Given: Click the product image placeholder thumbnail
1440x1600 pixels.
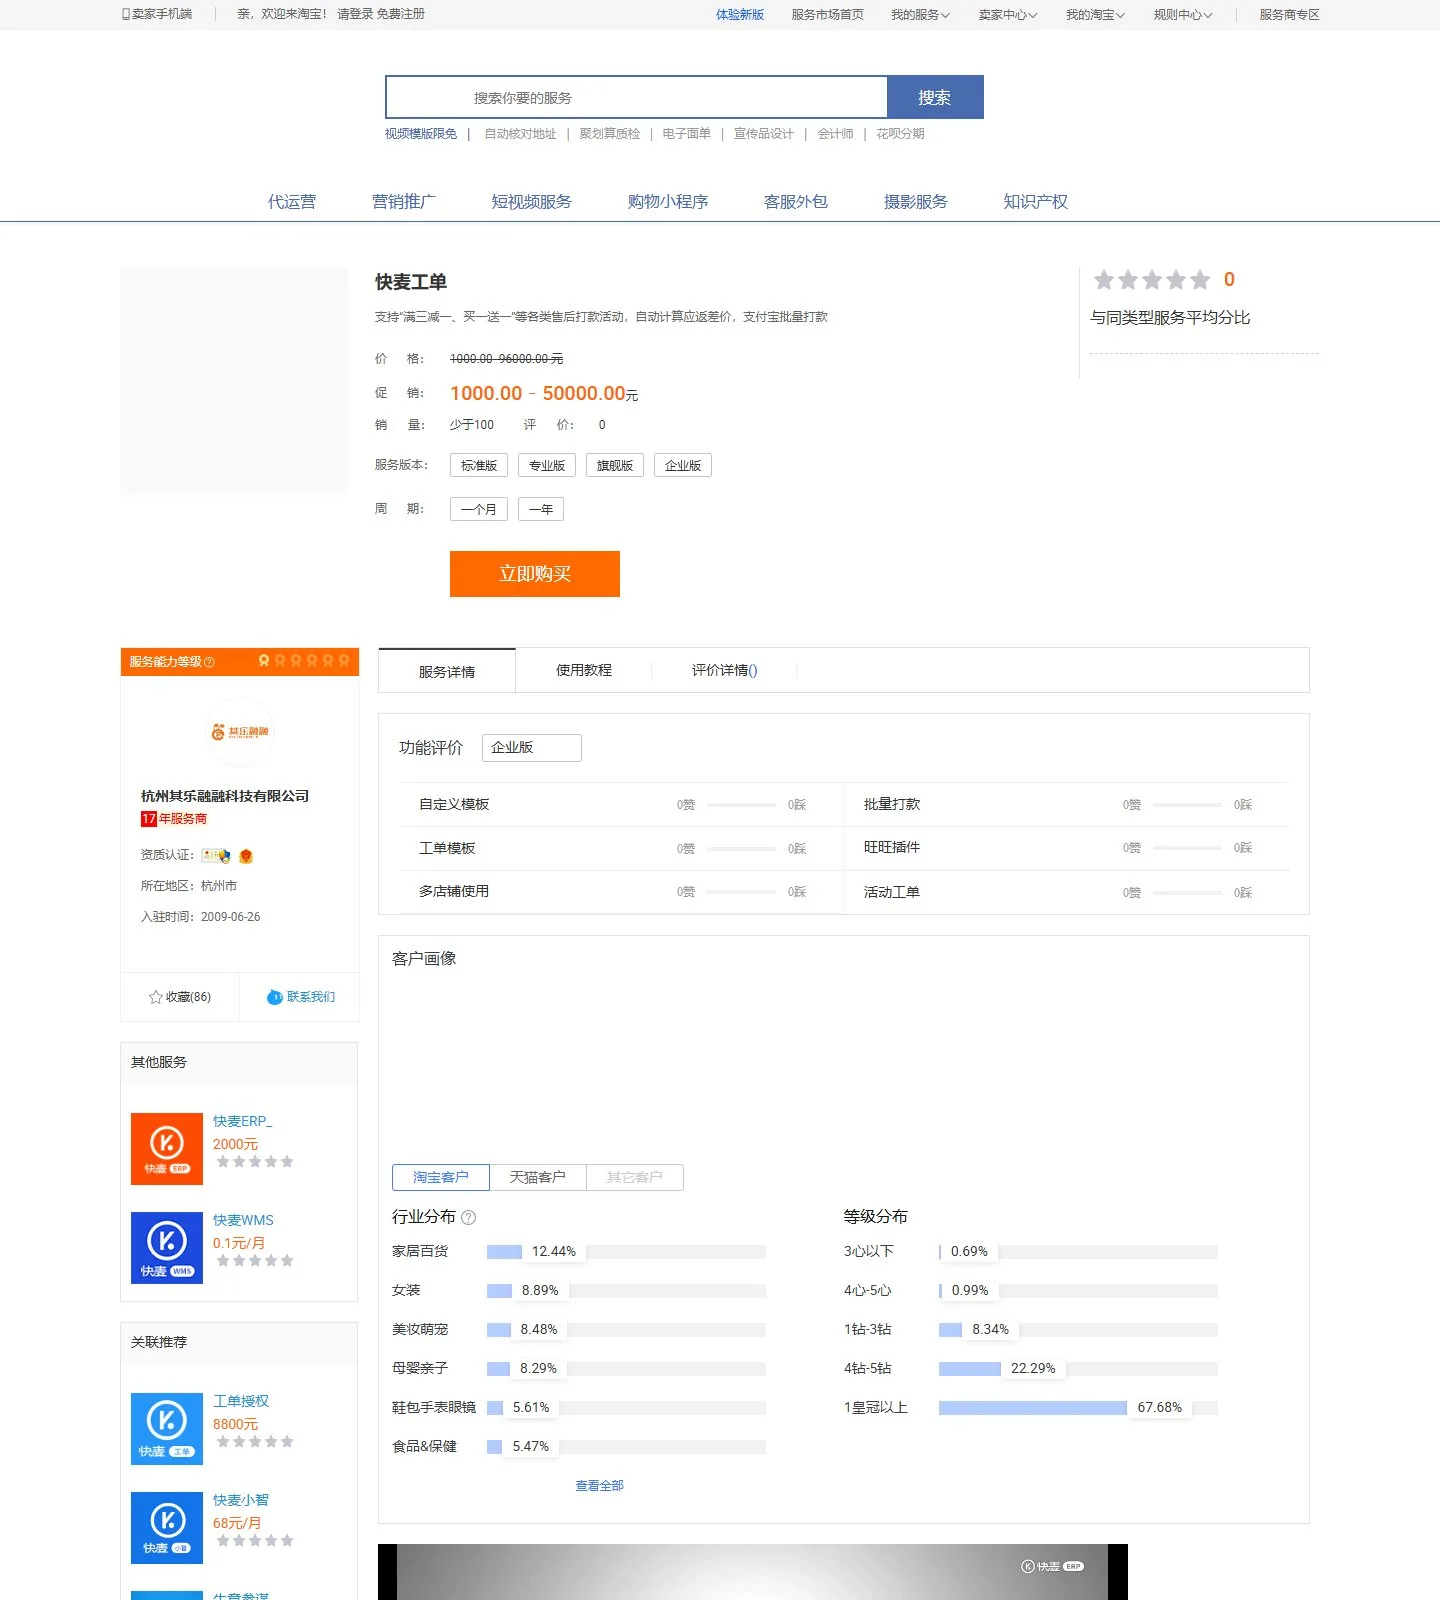Looking at the screenshot, I should pyautogui.click(x=234, y=381).
